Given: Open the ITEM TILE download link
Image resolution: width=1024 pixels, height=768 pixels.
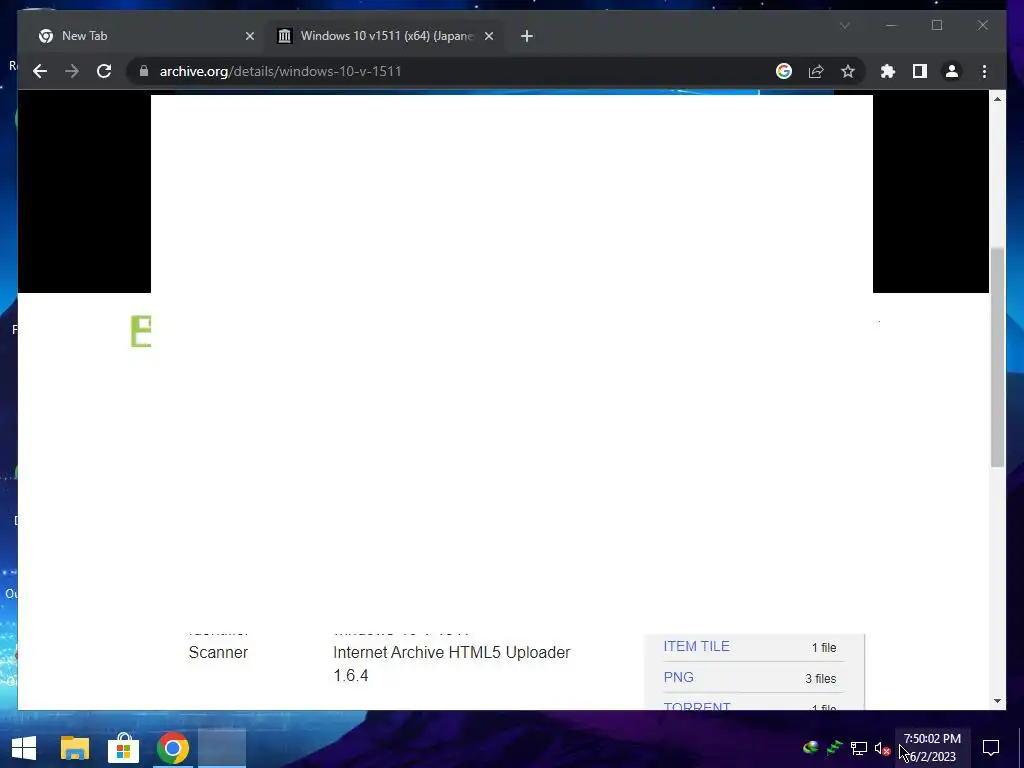Looking at the screenshot, I should pyautogui.click(x=696, y=646).
